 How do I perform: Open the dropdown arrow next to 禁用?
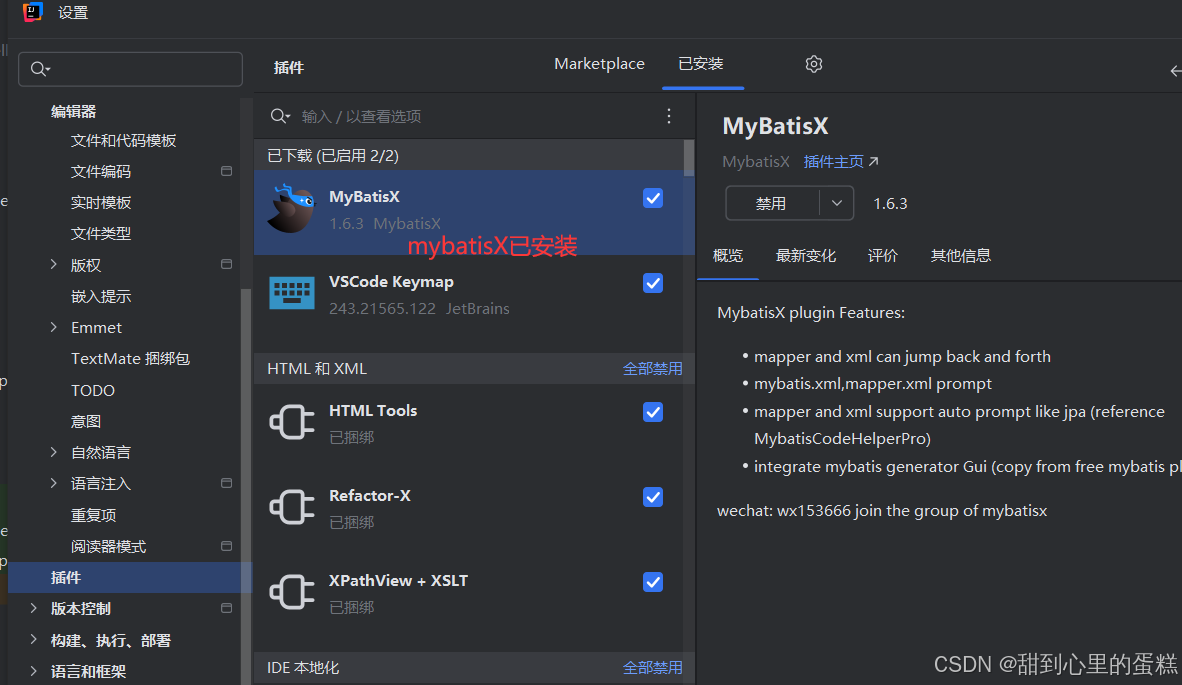pyautogui.click(x=837, y=203)
